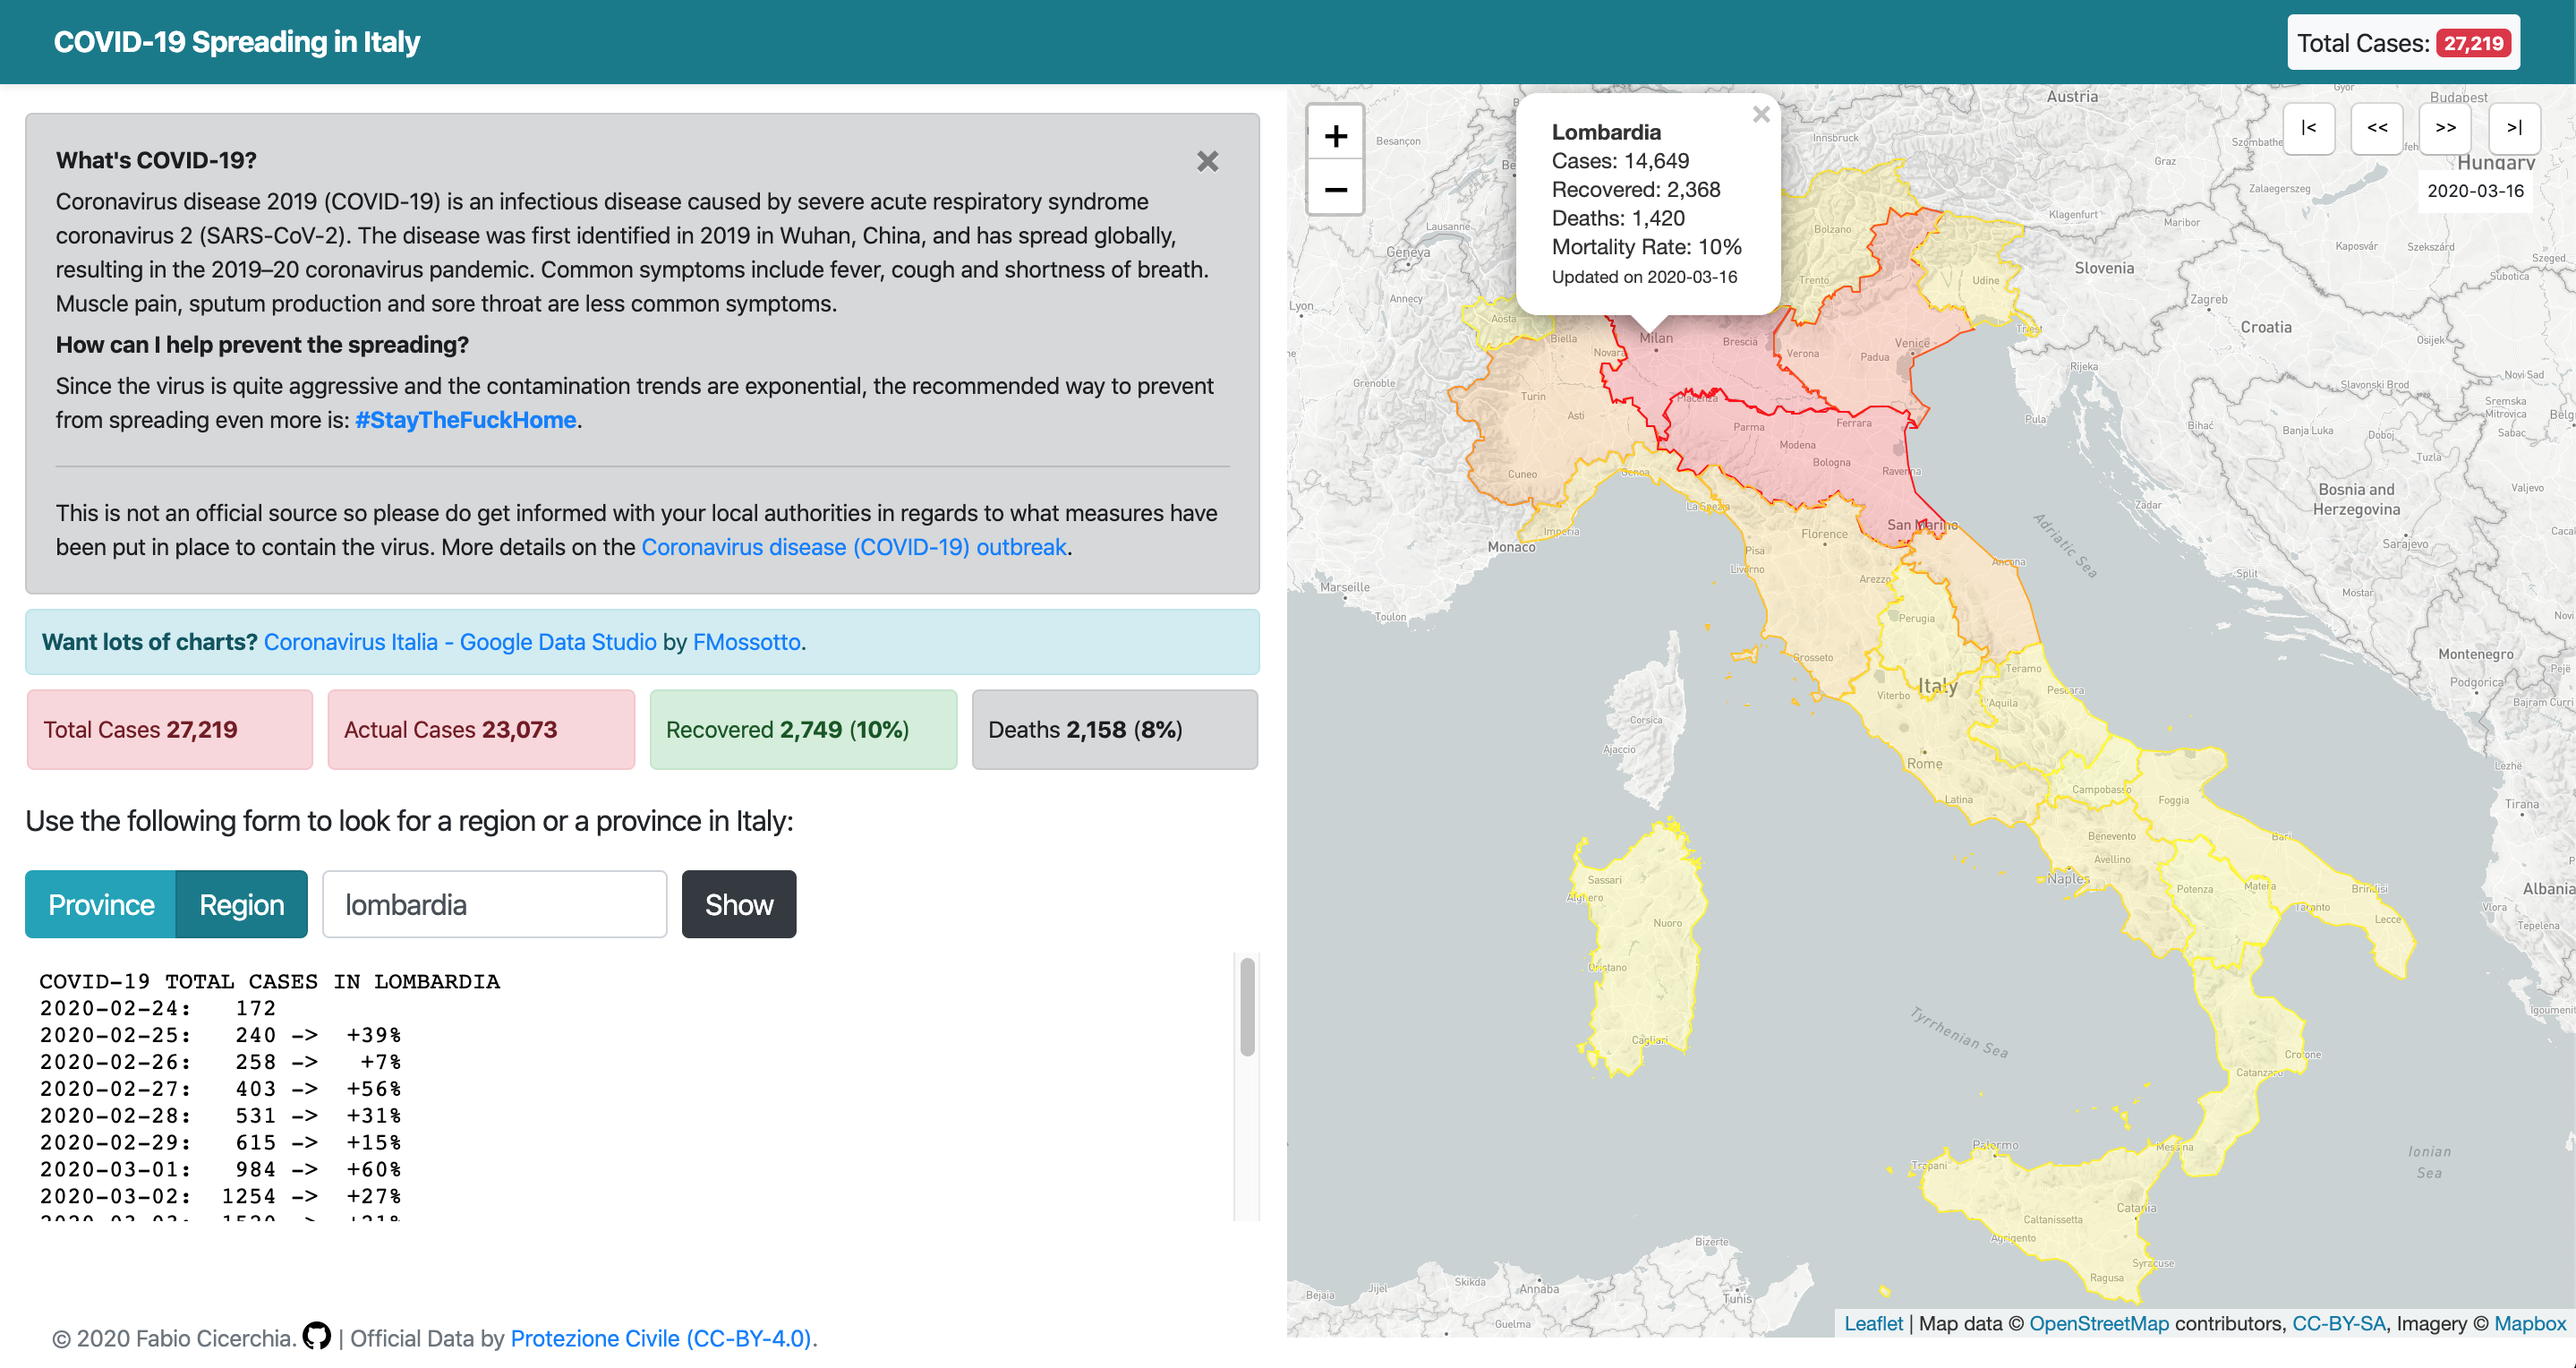The height and width of the screenshot is (1368, 2576).
Task: Click the Florence label on the map
Action: tap(1824, 533)
